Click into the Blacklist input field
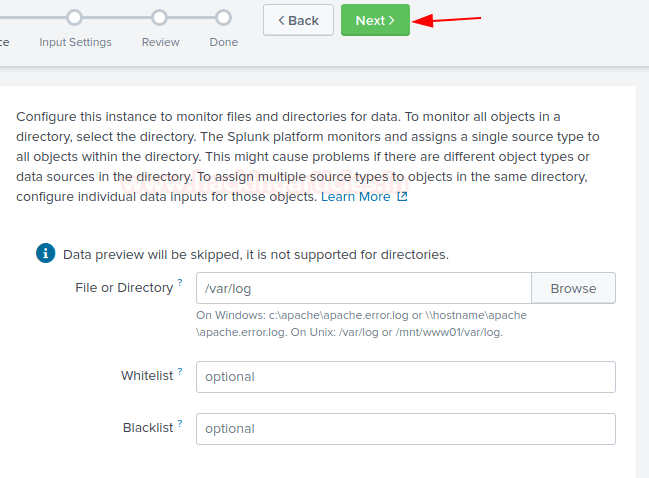 click(x=405, y=429)
